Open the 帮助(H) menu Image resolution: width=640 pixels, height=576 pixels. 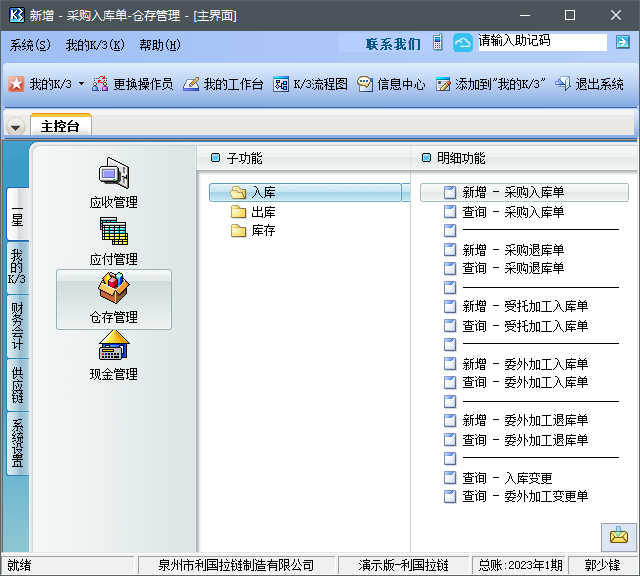[x=160, y=45]
